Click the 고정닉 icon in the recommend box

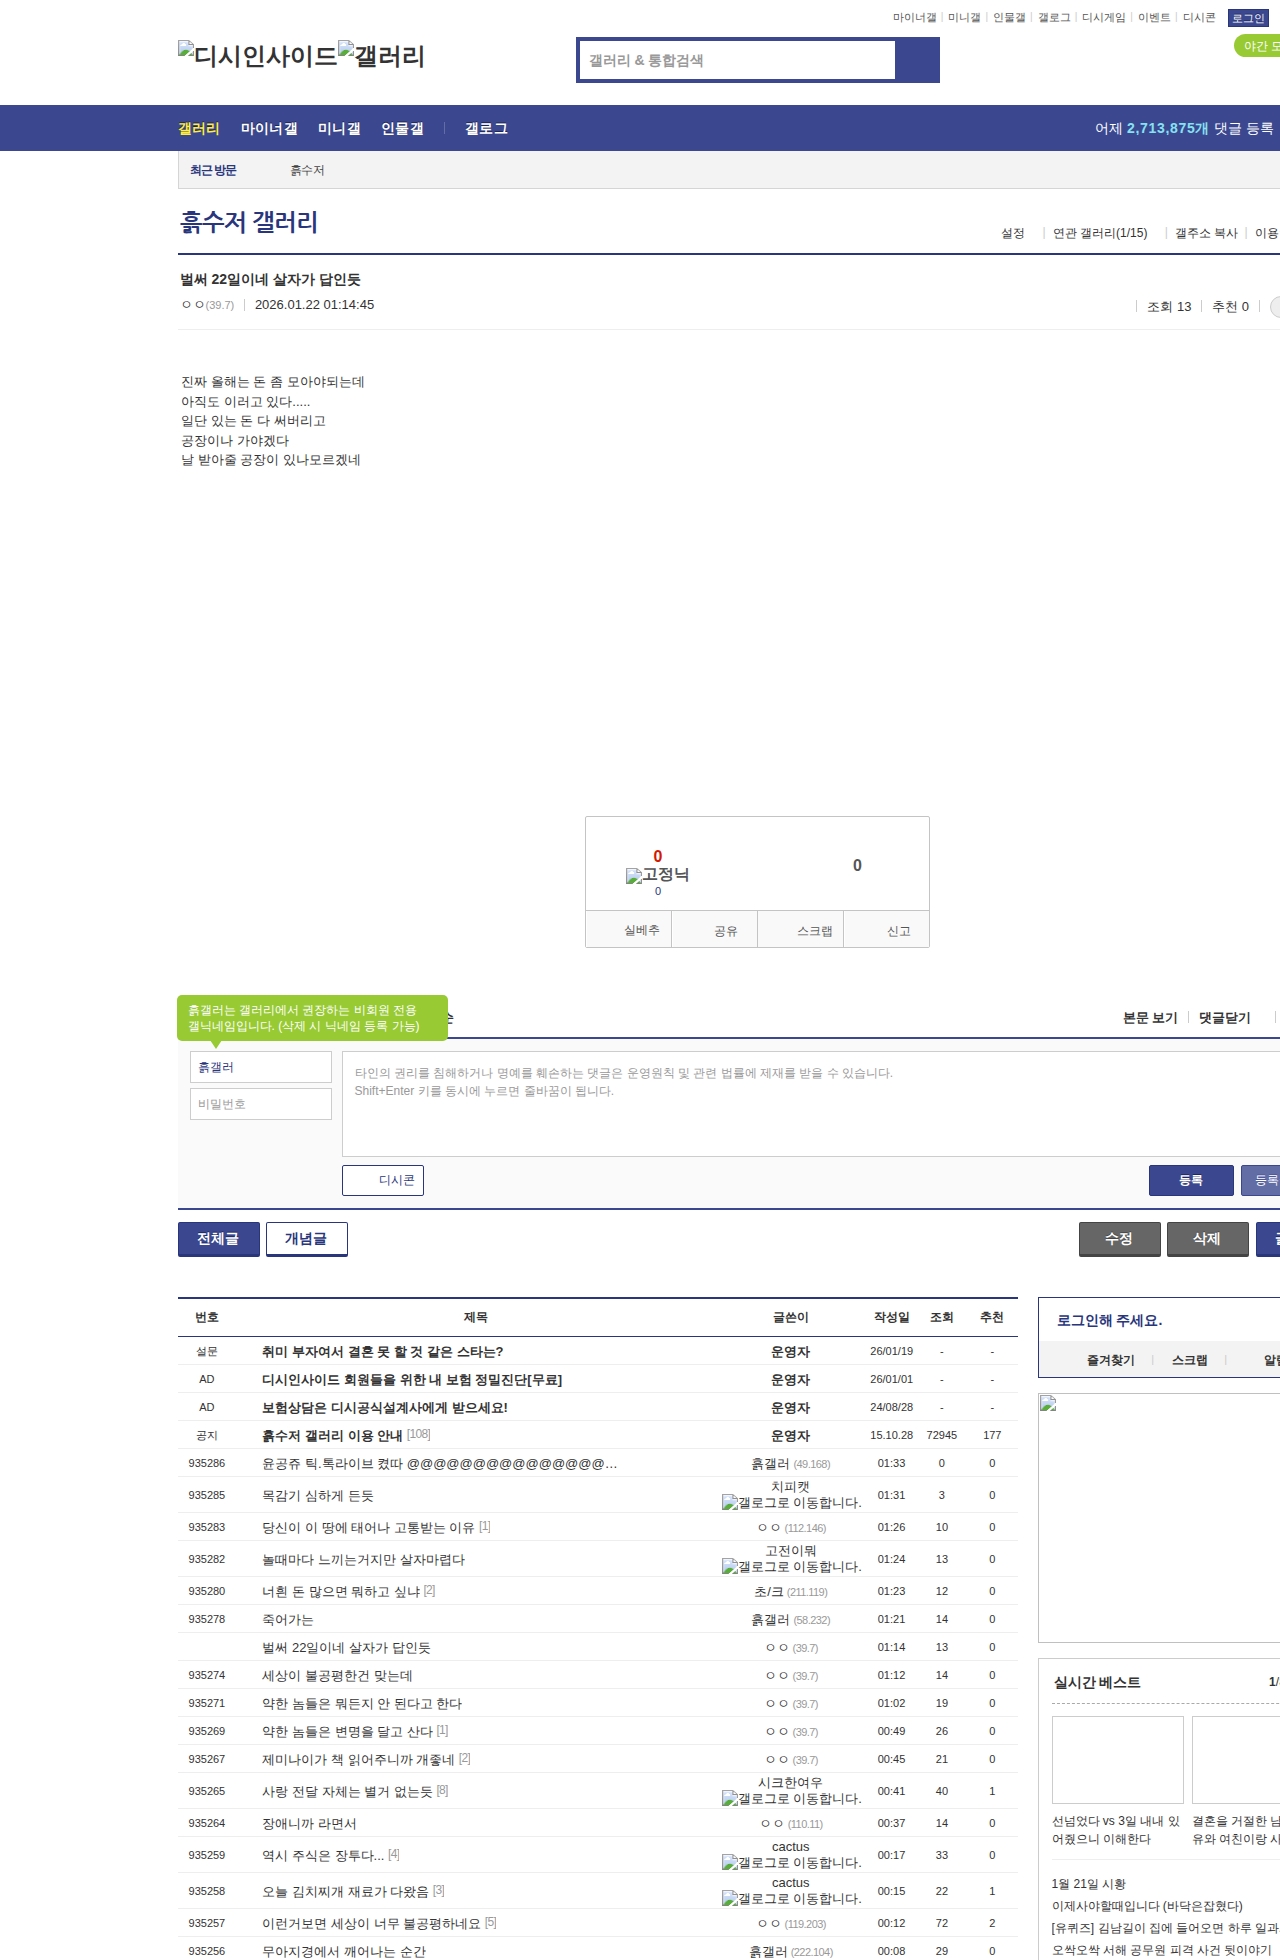pos(657,875)
